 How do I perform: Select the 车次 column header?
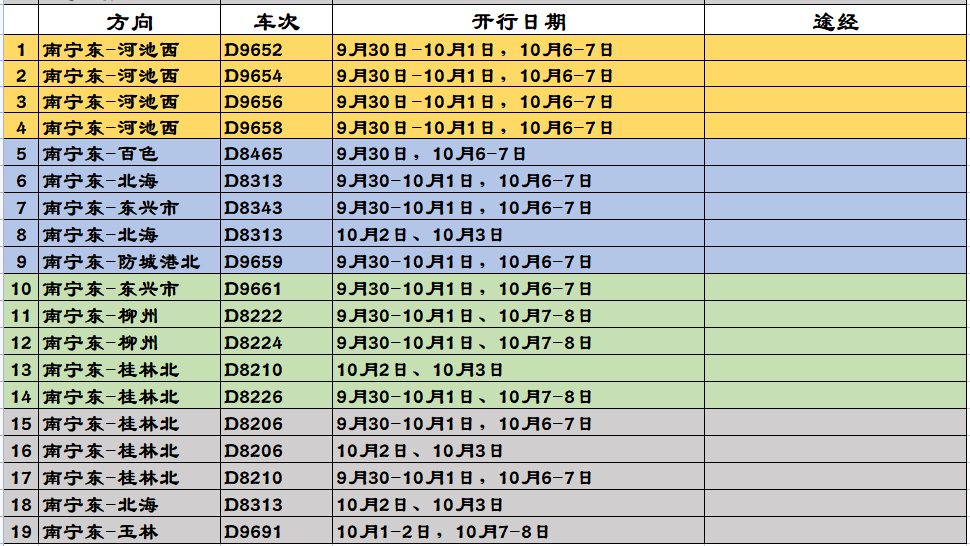coord(275,22)
